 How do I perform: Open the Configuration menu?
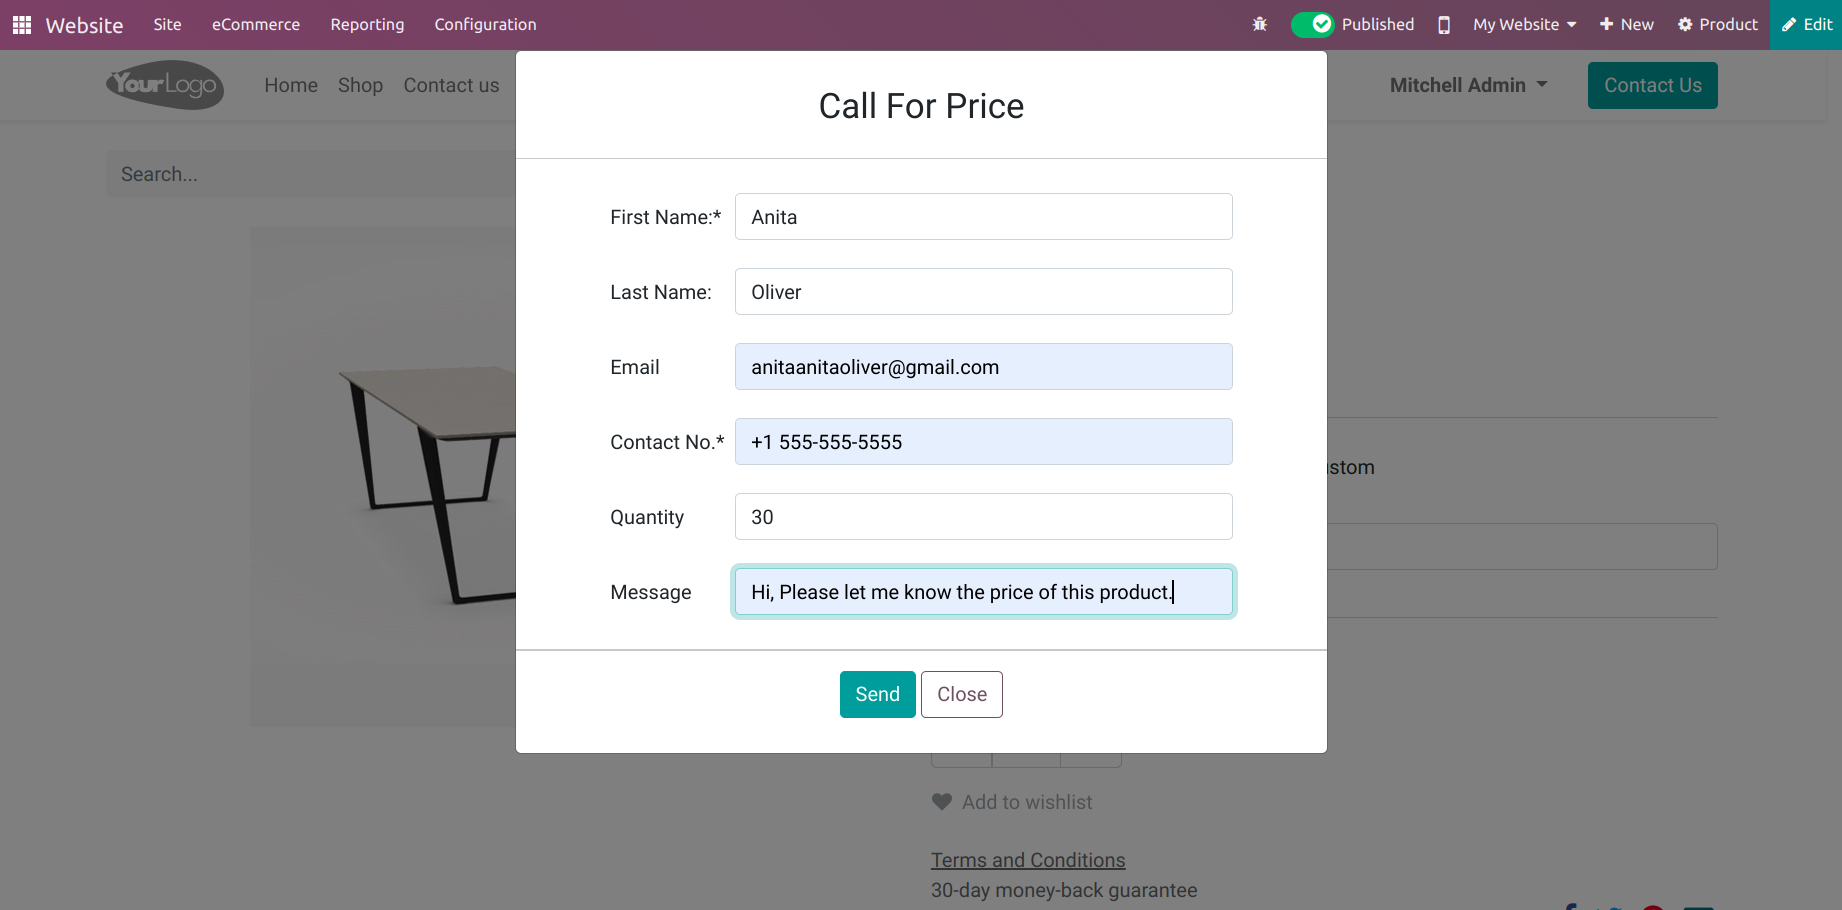coord(485,25)
